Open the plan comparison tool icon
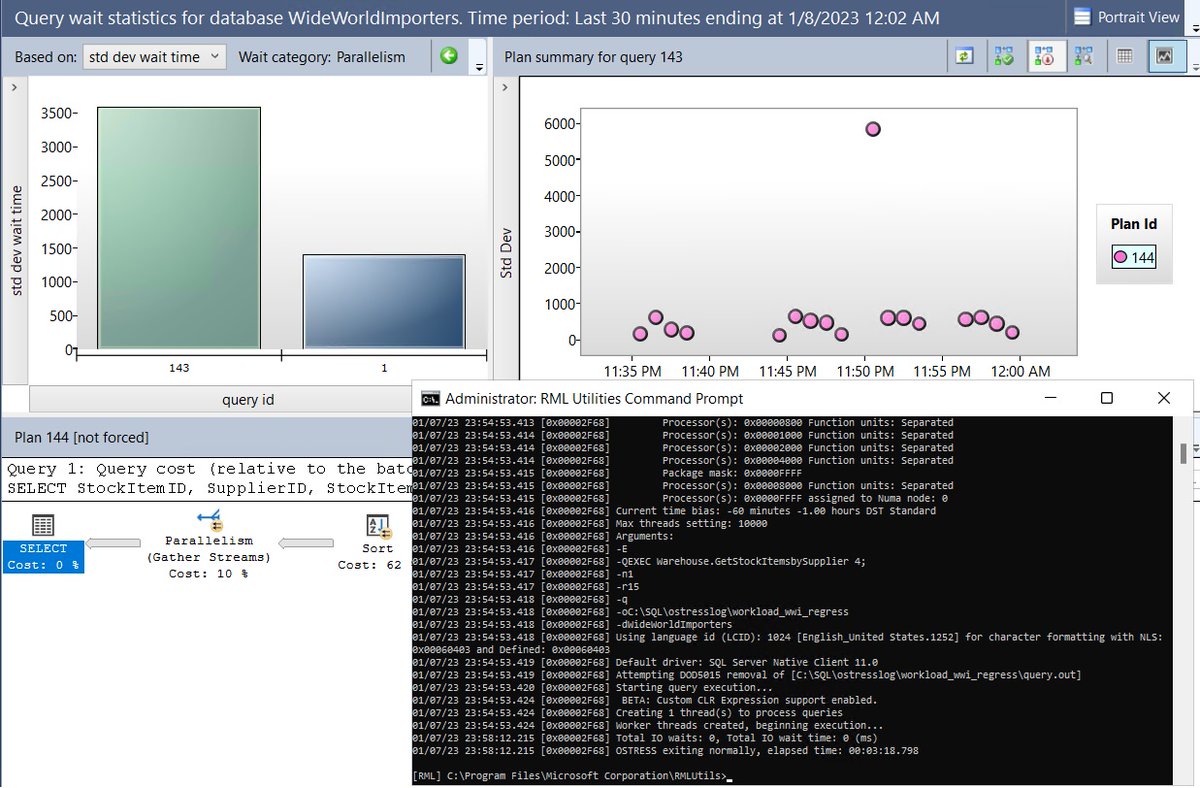 pyautogui.click(x=1083, y=55)
